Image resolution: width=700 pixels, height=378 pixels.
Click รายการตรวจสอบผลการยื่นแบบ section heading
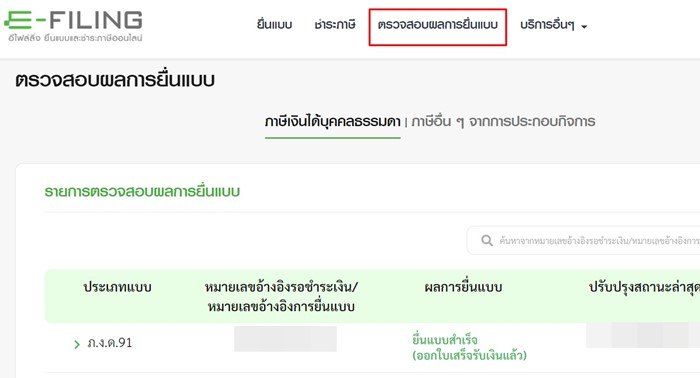tap(142, 191)
